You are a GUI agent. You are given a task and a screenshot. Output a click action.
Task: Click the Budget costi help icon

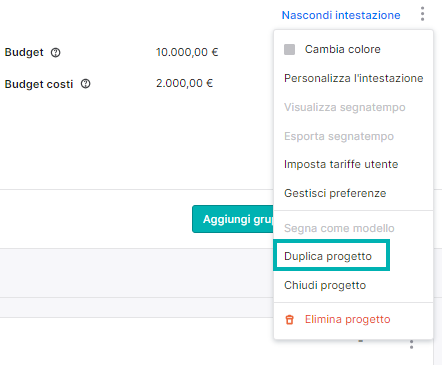click(86, 84)
